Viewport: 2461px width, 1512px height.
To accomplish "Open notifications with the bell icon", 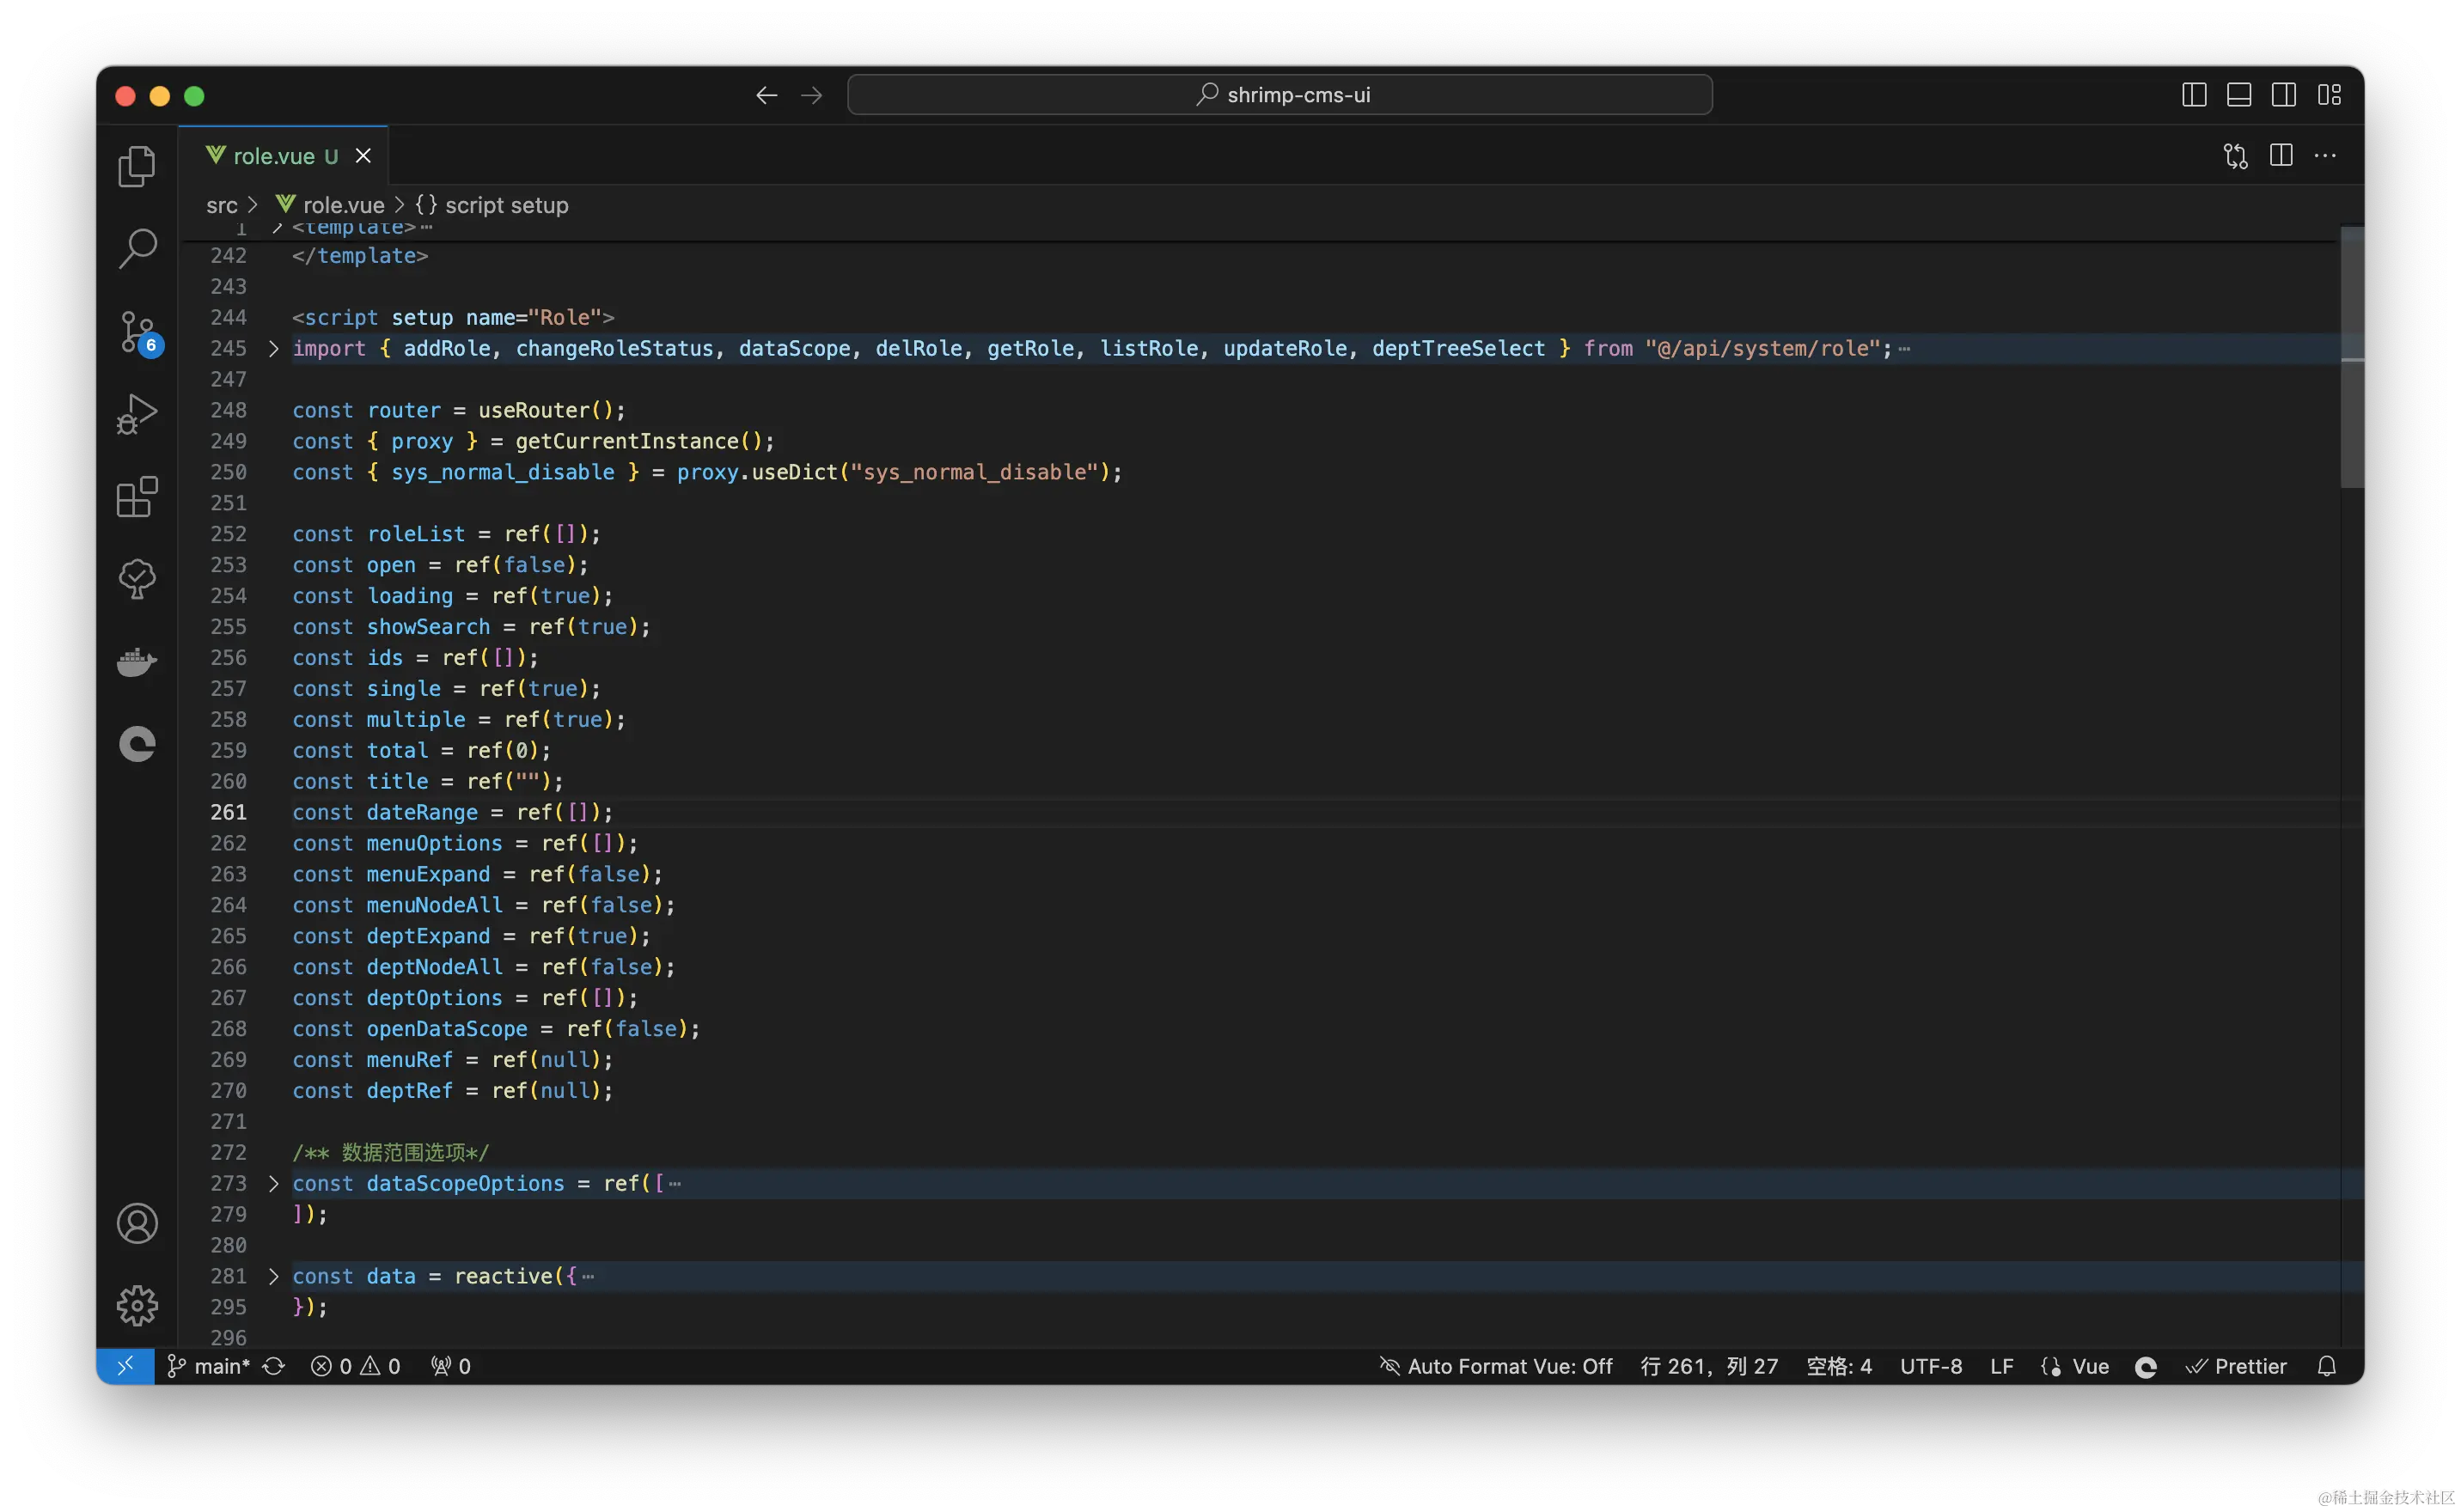I will pyautogui.click(x=2326, y=1366).
